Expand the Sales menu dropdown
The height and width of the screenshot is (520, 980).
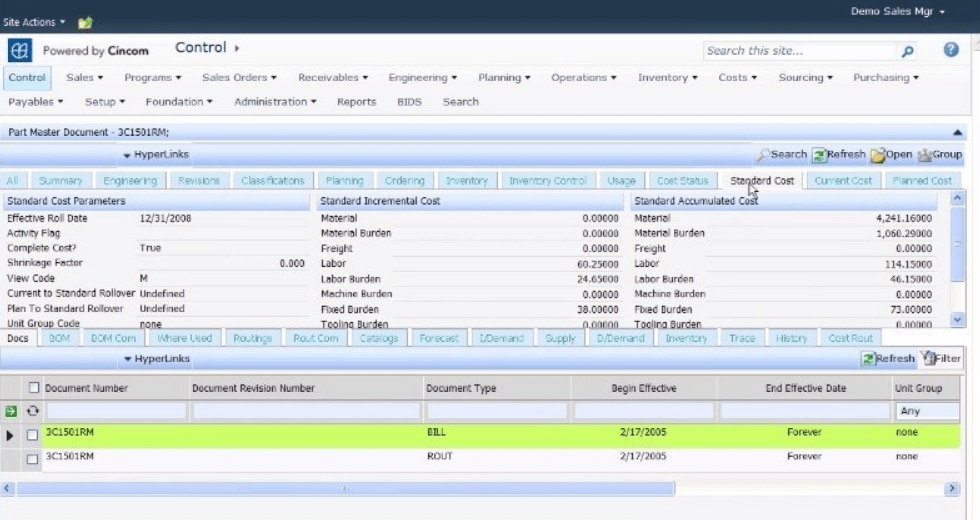[84, 78]
